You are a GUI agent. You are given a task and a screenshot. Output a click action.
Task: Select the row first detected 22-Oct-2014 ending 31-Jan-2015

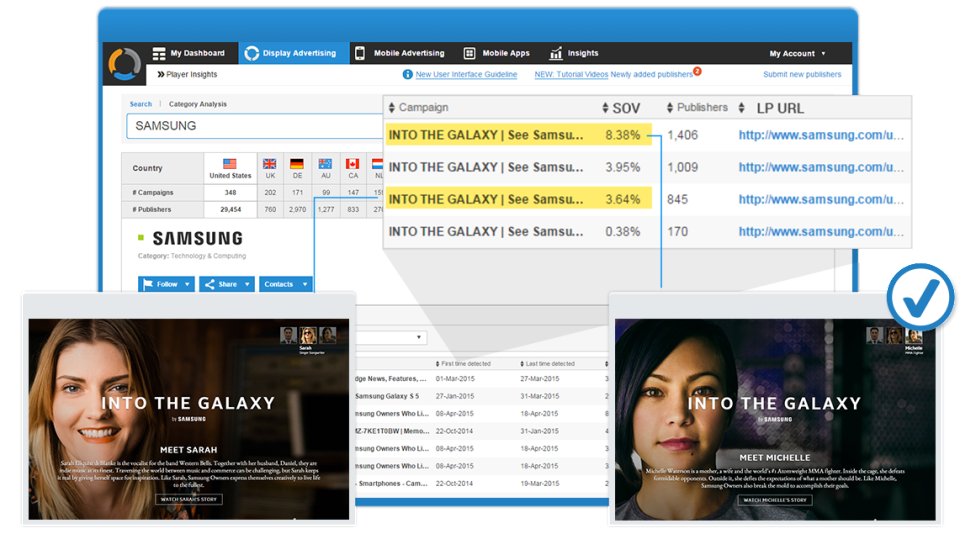[x=482, y=431]
